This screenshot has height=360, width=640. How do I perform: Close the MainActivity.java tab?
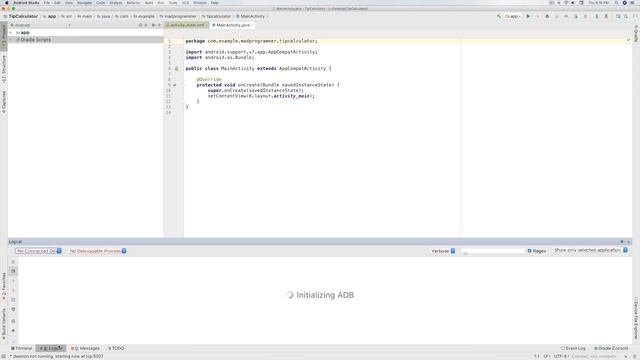click(252, 25)
